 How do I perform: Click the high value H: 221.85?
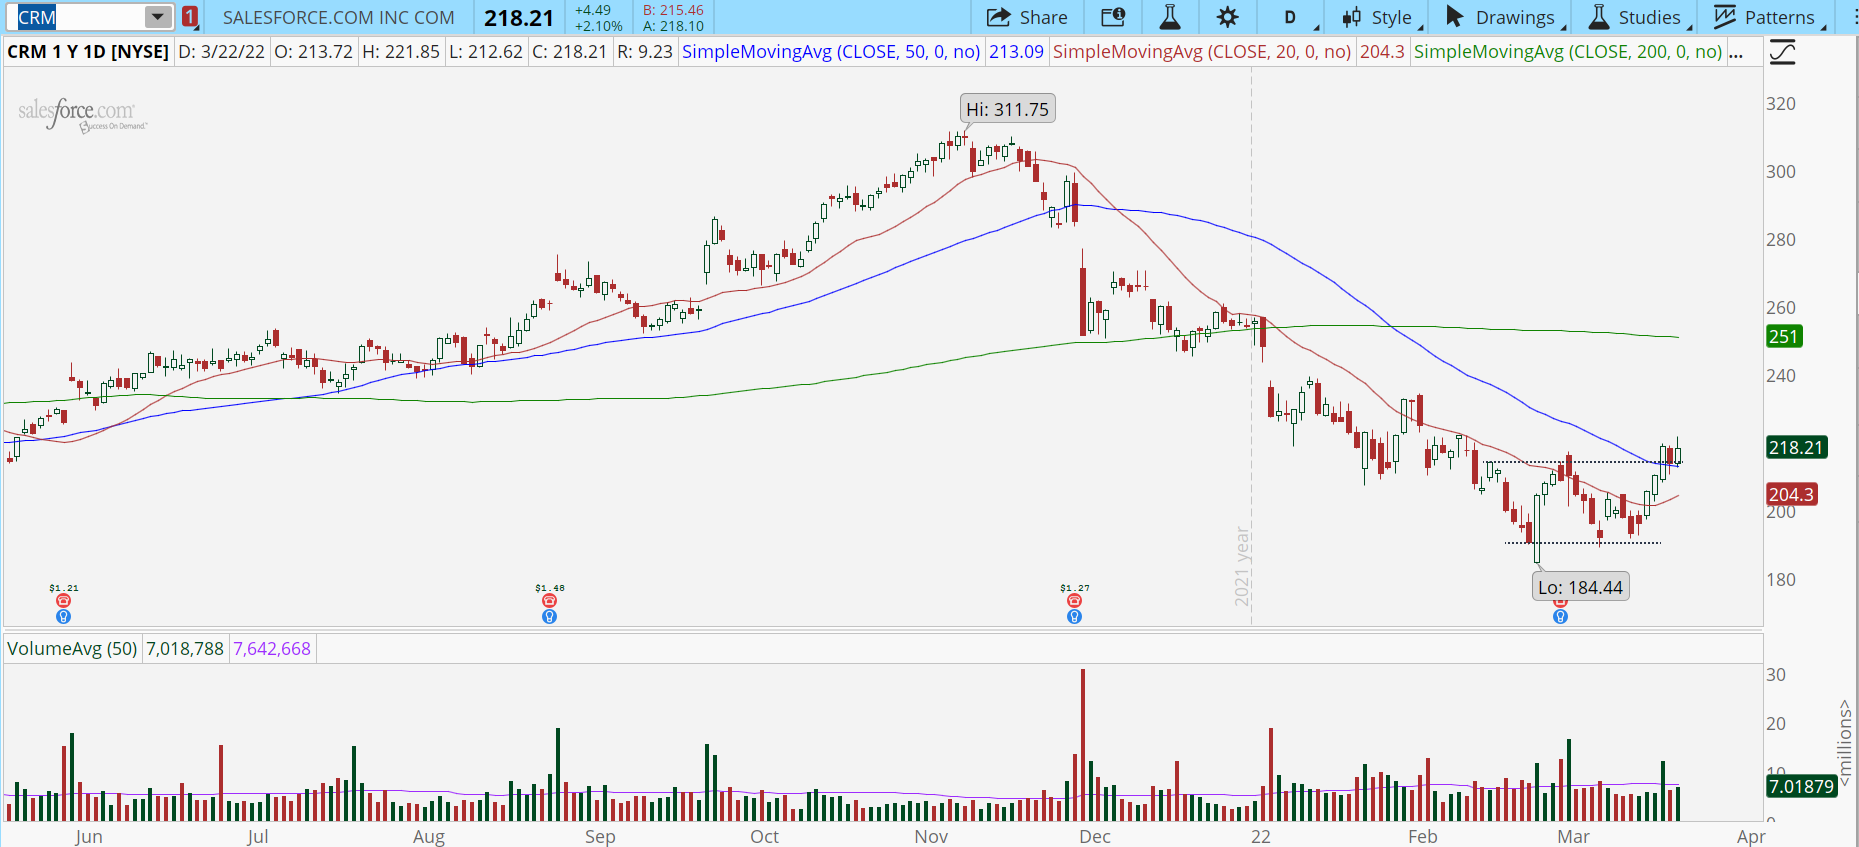click(401, 52)
